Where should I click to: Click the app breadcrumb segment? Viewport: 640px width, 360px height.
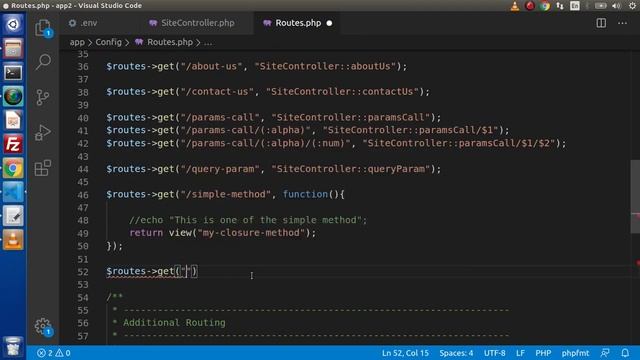77,42
